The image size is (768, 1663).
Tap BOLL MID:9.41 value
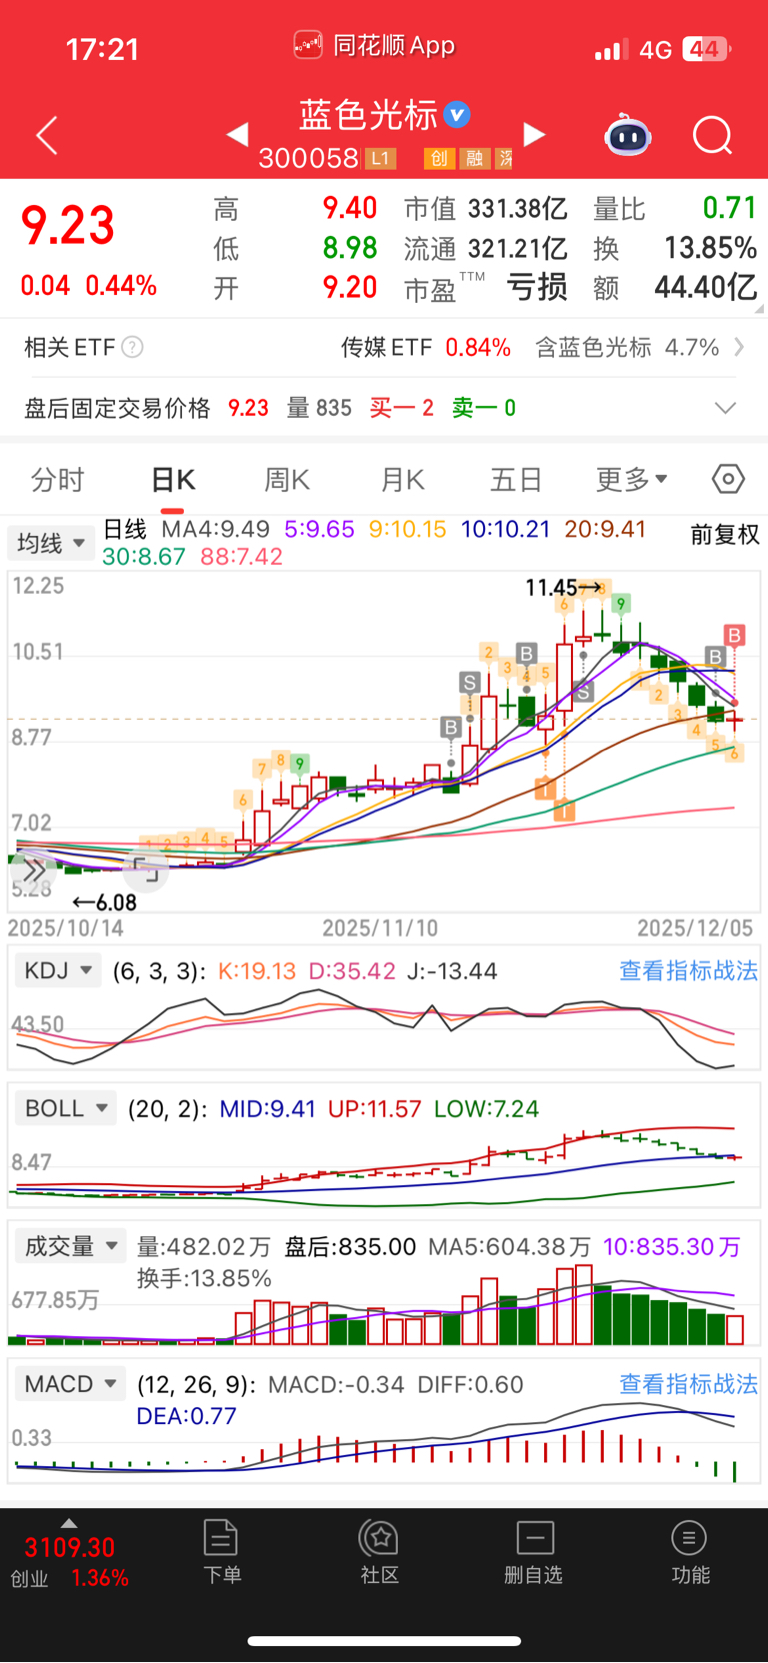[267, 1109]
